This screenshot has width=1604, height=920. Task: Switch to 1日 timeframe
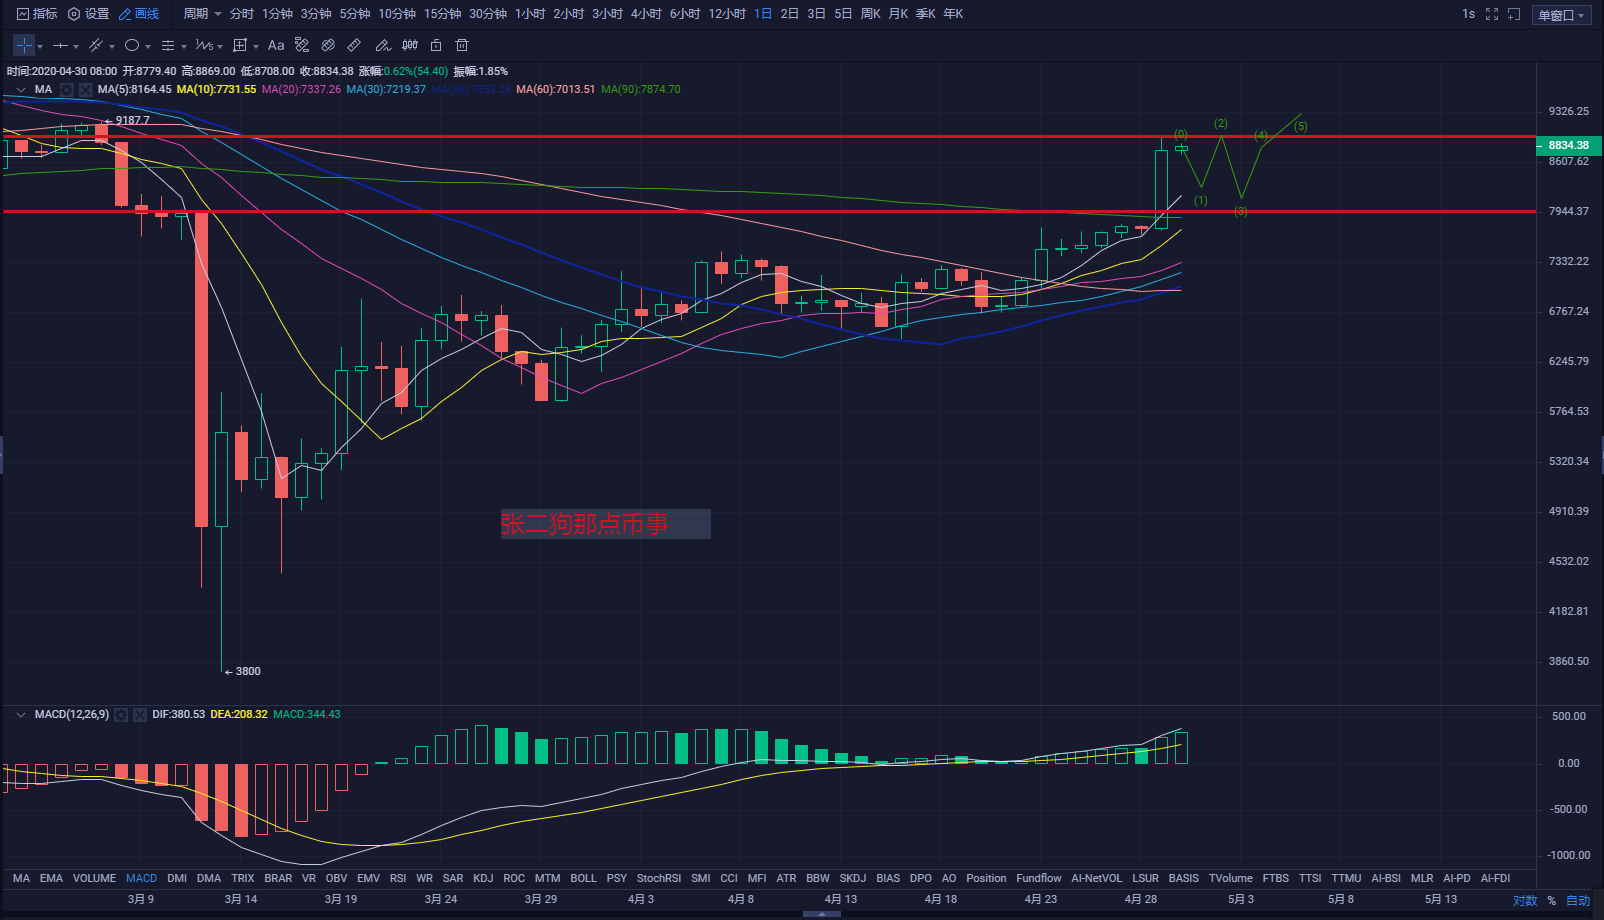coord(763,14)
